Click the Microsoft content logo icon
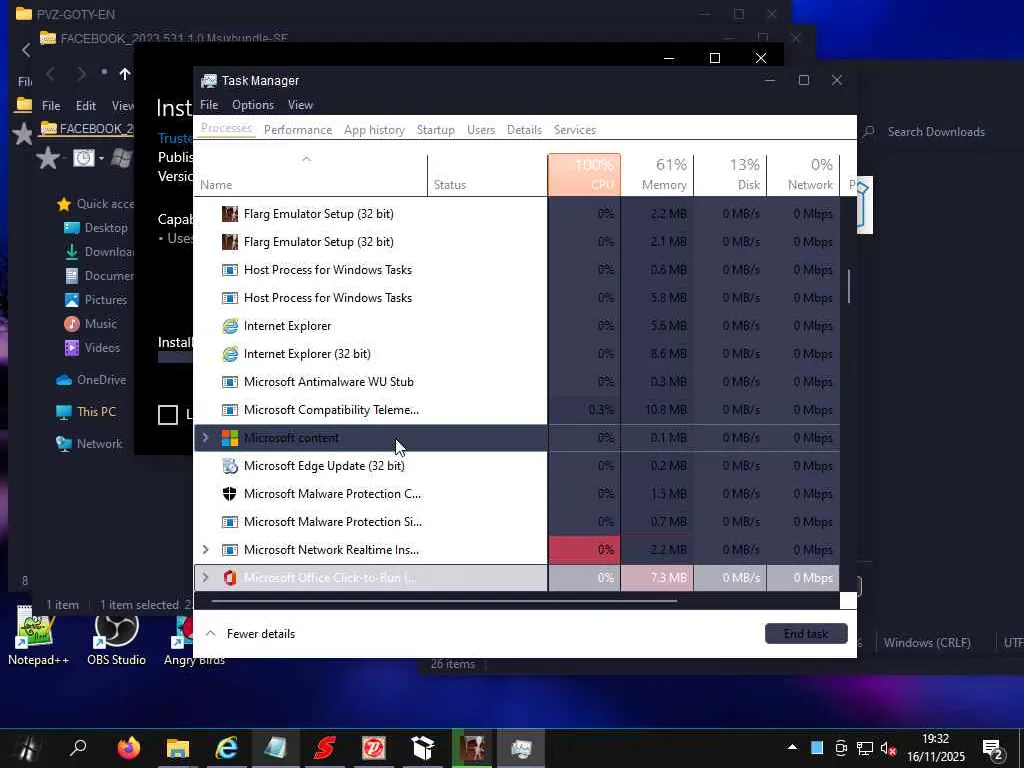 pyautogui.click(x=230, y=438)
